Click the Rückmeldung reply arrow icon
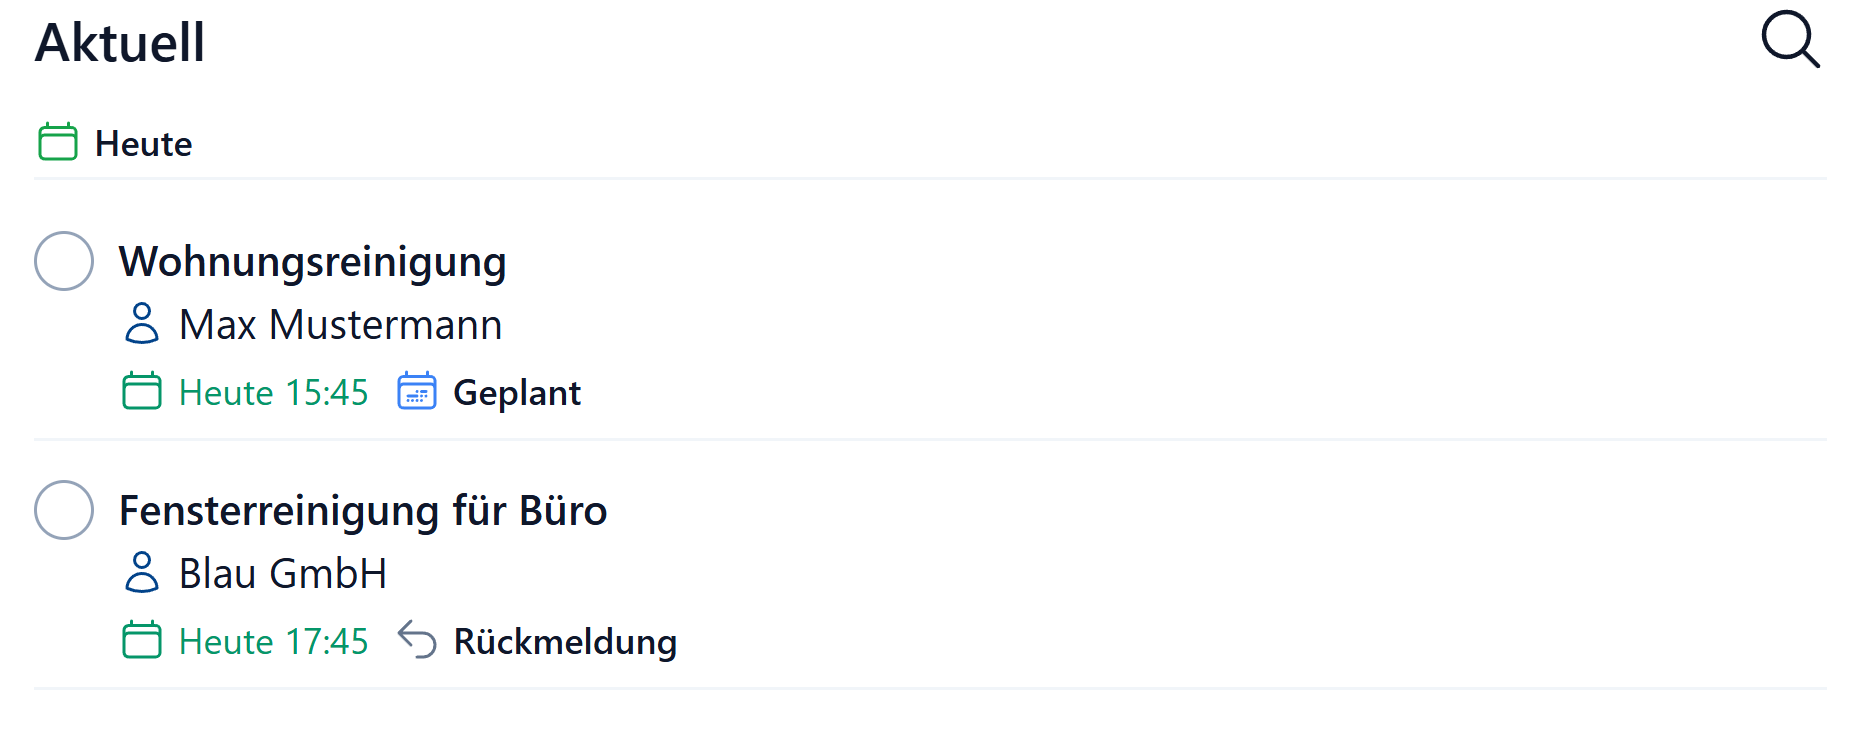The height and width of the screenshot is (749, 1861). pyautogui.click(x=417, y=640)
